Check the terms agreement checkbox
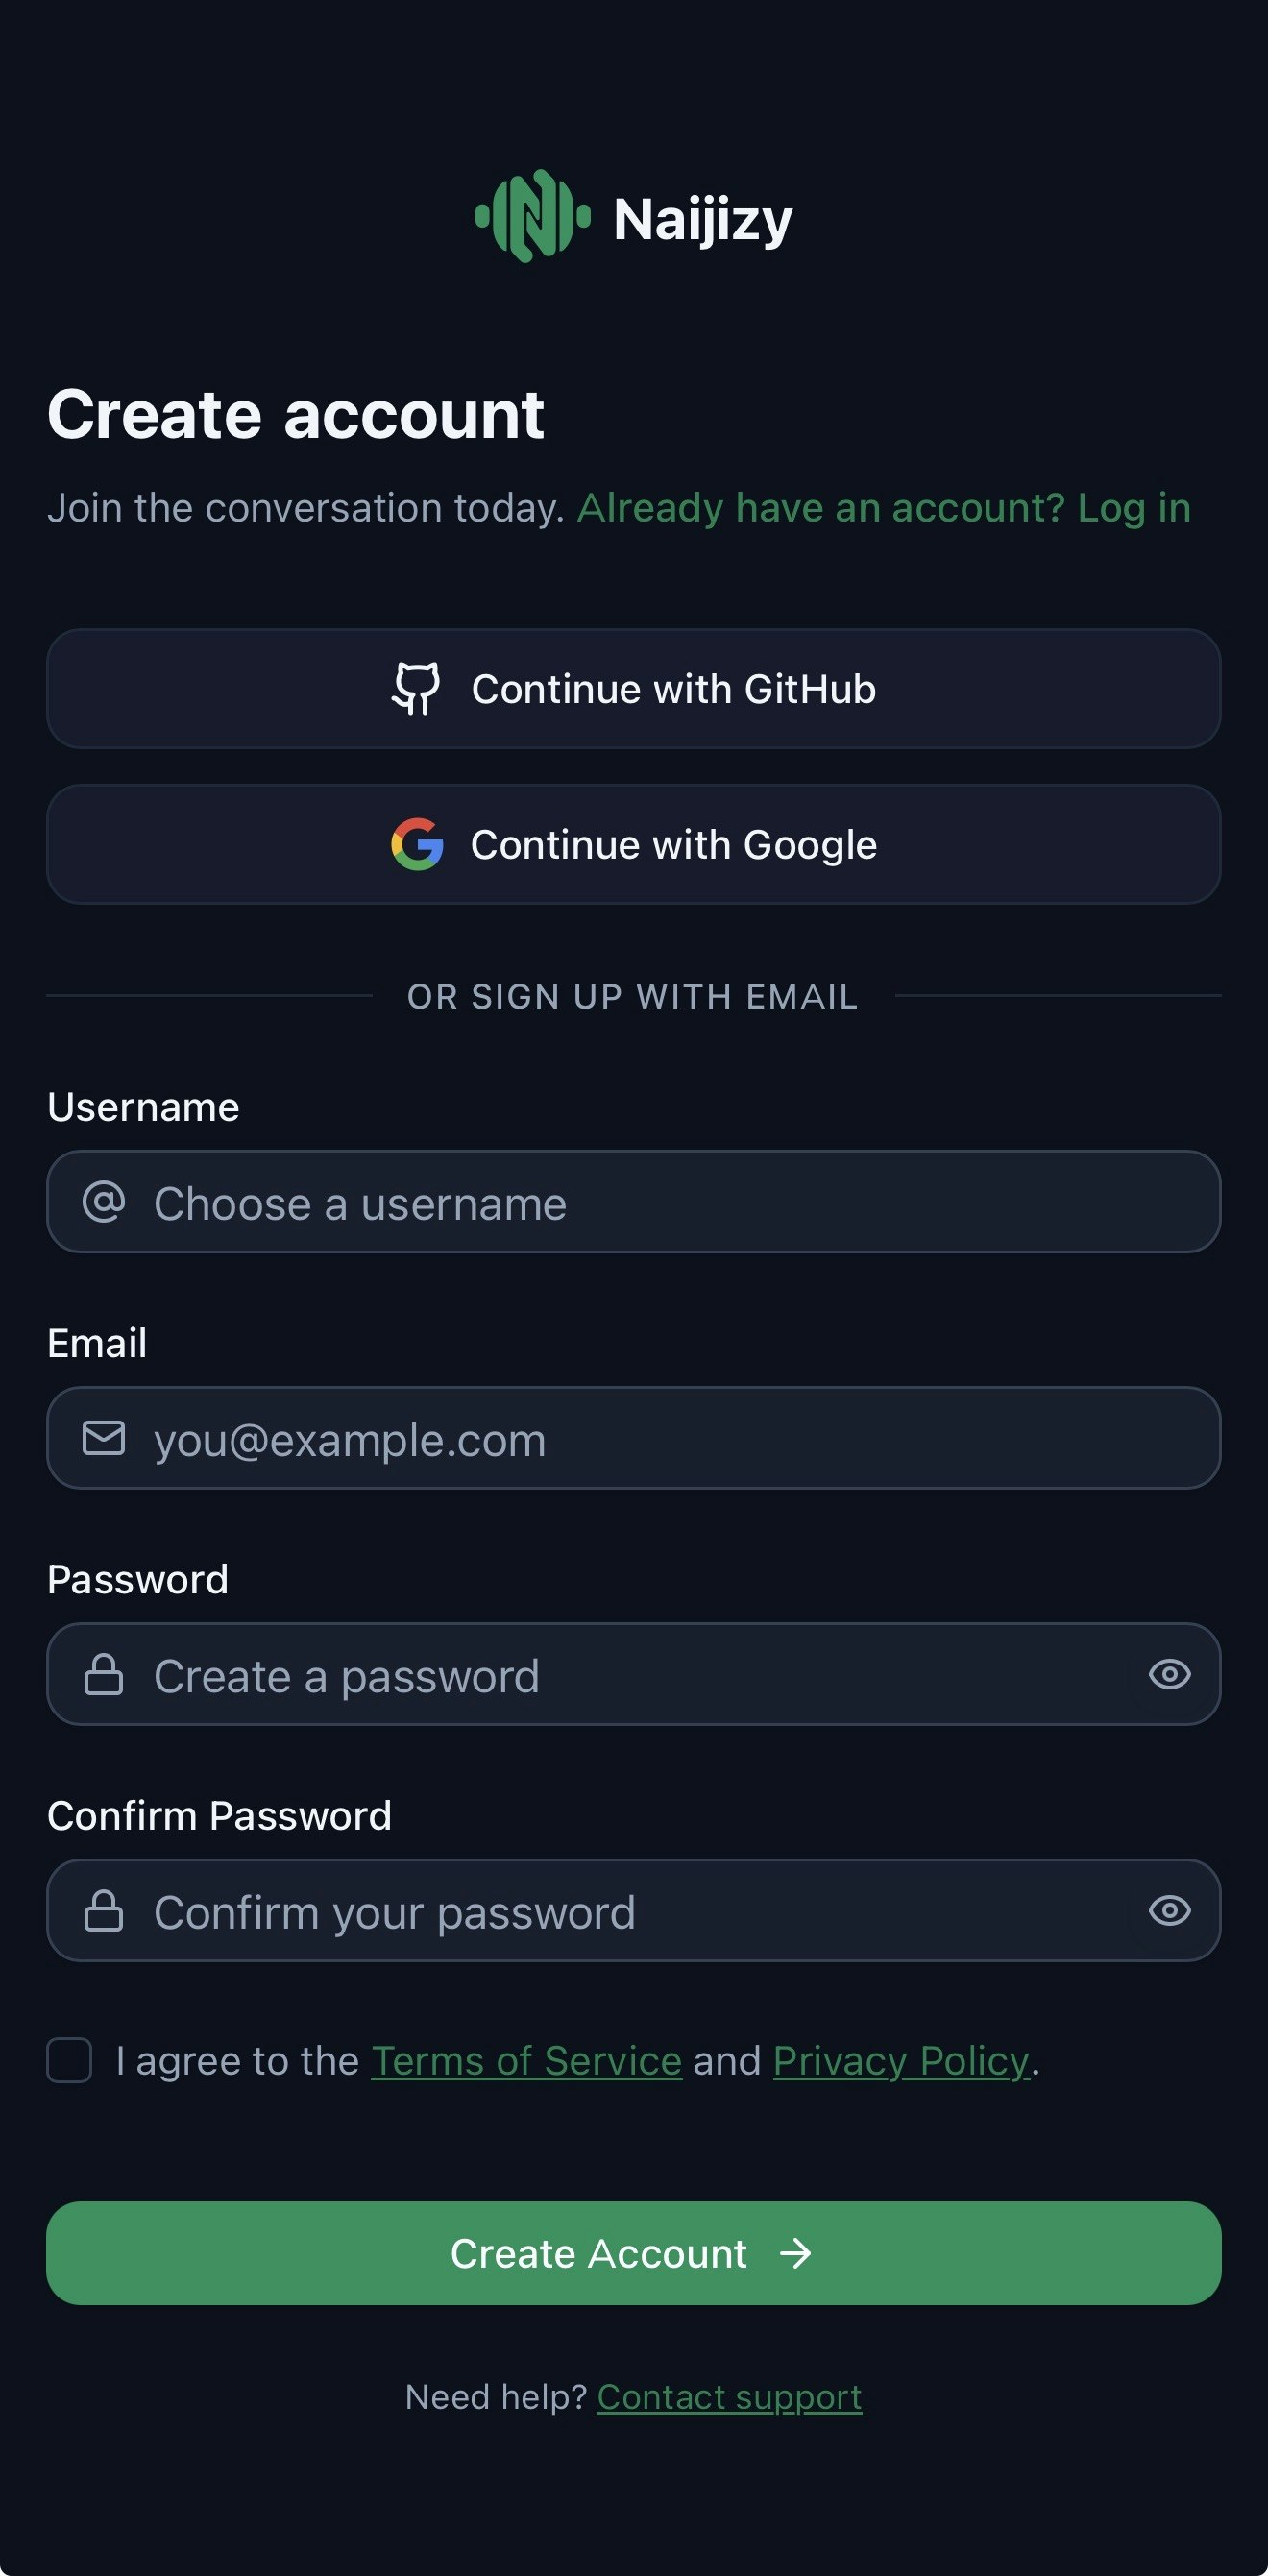This screenshot has height=2576, width=1268. (70, 2061)
